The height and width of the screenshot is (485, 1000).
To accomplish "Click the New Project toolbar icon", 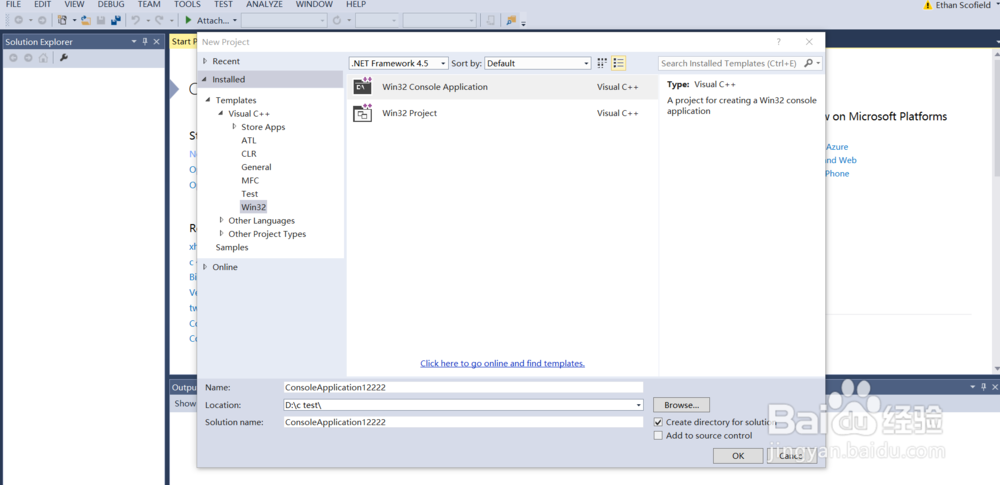I will click(62, 20).
